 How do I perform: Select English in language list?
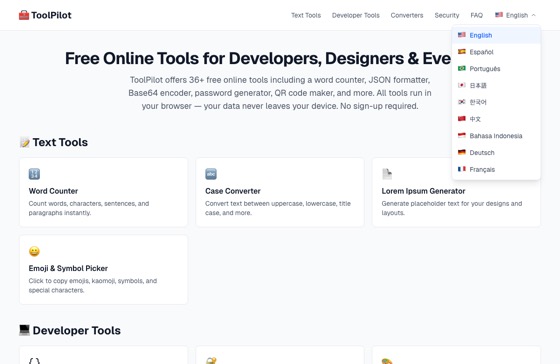(x=496, y=35)
